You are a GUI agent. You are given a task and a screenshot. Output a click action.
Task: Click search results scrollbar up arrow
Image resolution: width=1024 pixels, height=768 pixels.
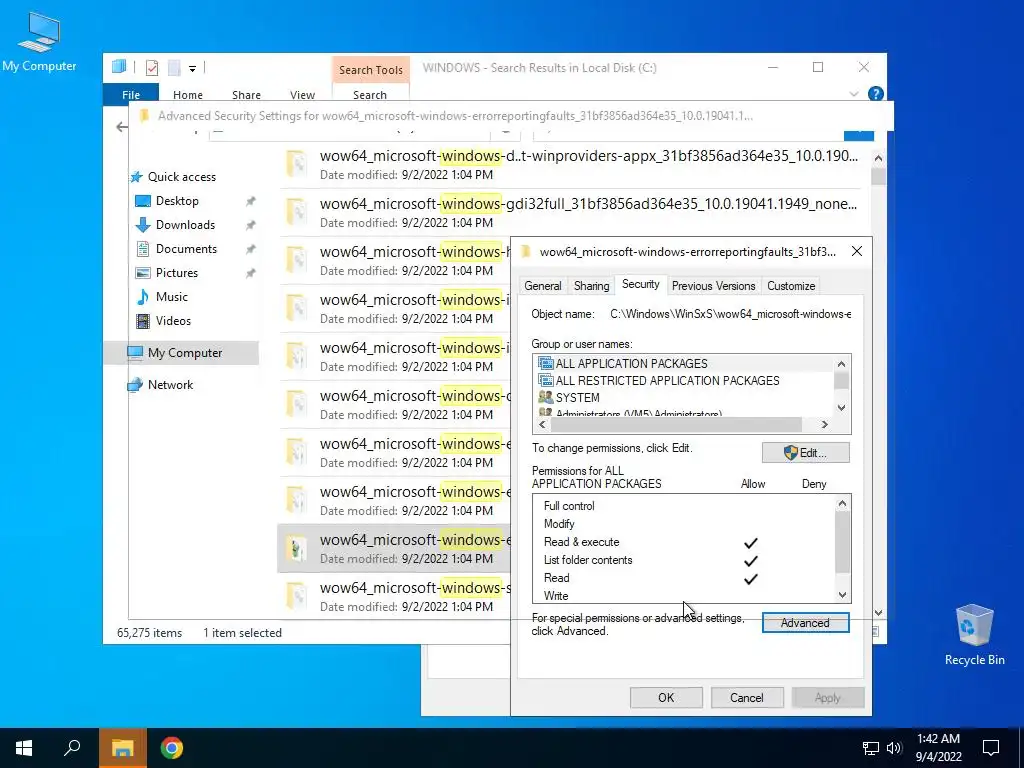tap(878, 158)
